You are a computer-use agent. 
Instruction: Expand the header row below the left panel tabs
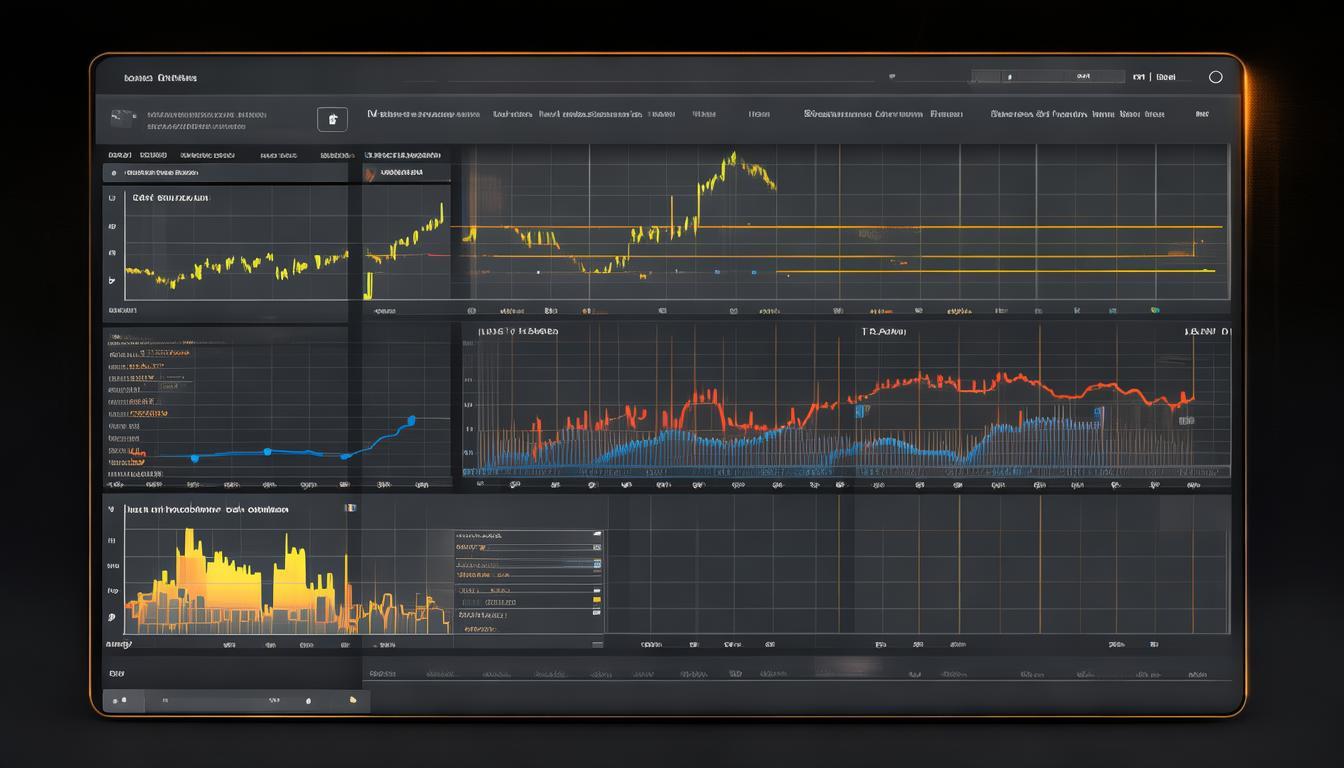[225, 173]
